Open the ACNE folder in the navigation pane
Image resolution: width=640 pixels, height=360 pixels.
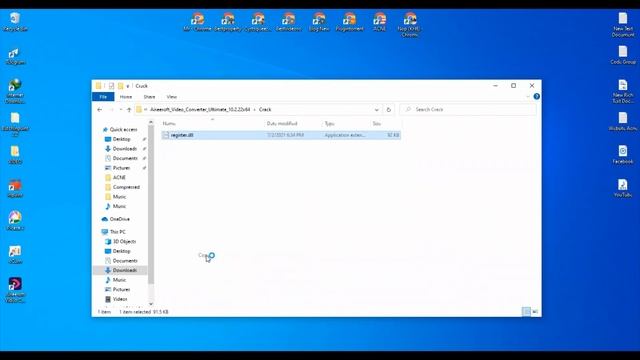point(119,178)
